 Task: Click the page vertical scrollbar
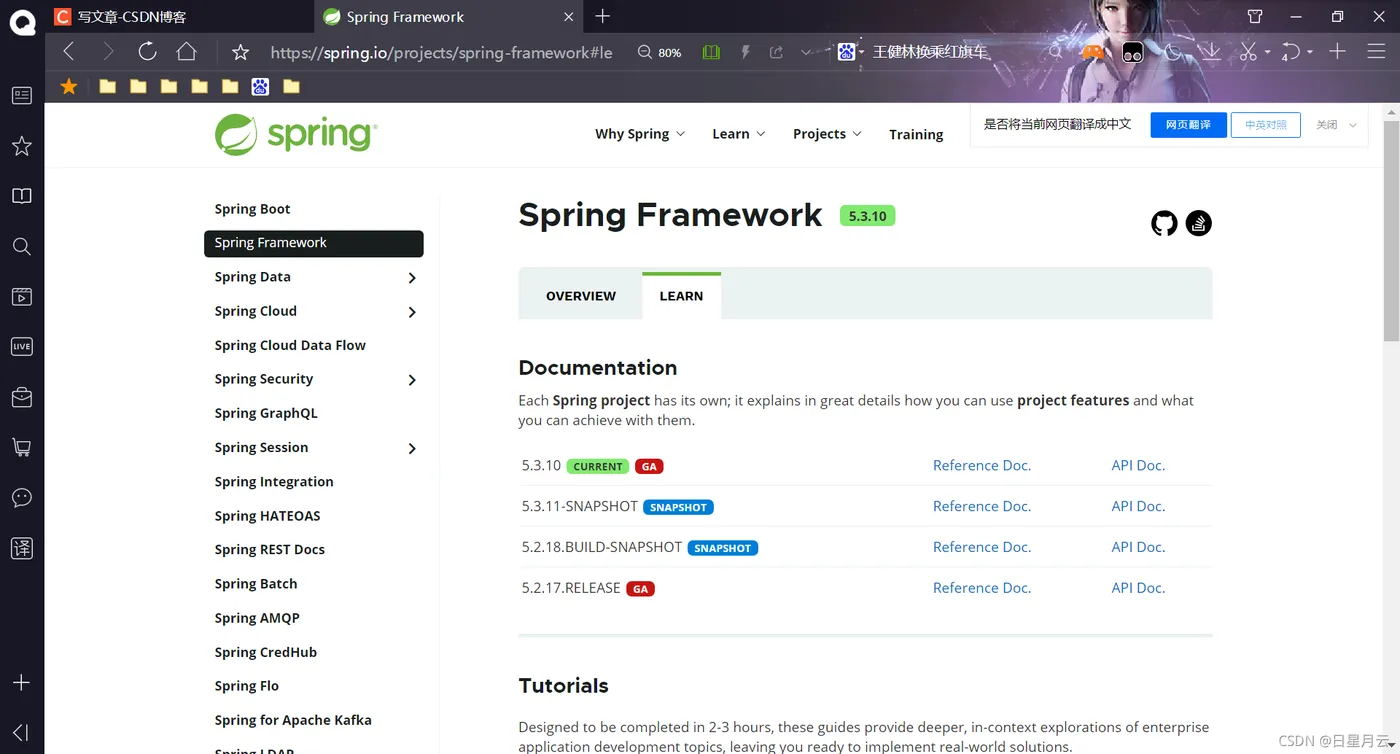[x=1391, y=232]
